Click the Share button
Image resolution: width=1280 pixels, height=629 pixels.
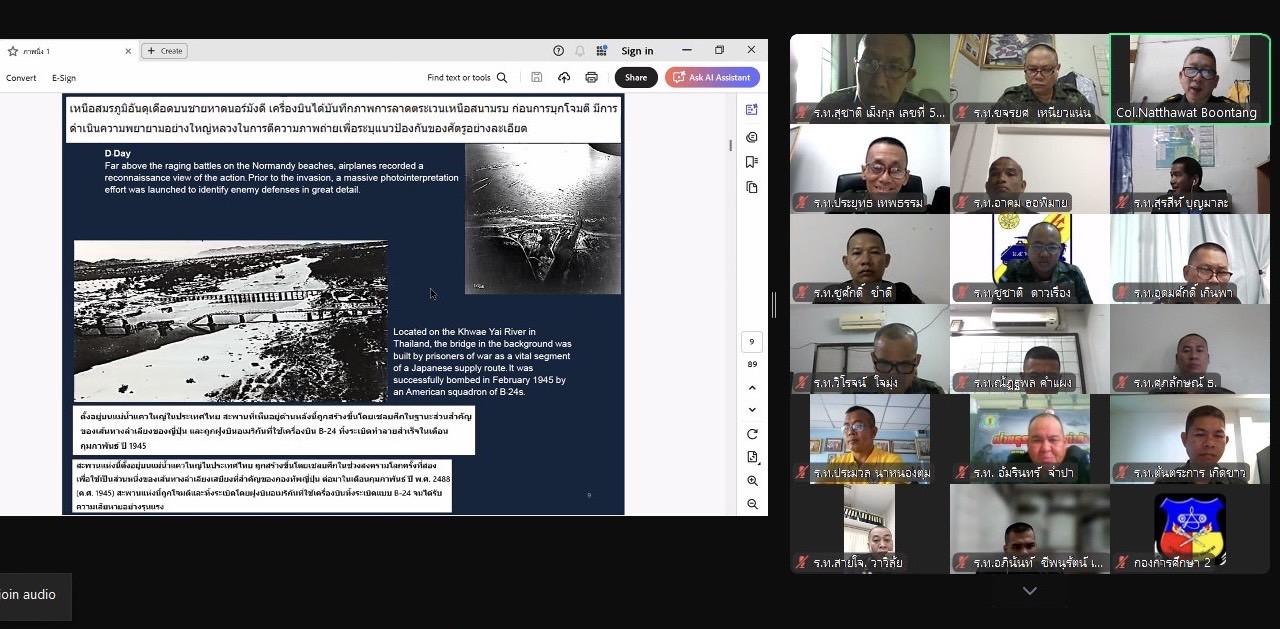pyautogui.click(x=636, y=77)
